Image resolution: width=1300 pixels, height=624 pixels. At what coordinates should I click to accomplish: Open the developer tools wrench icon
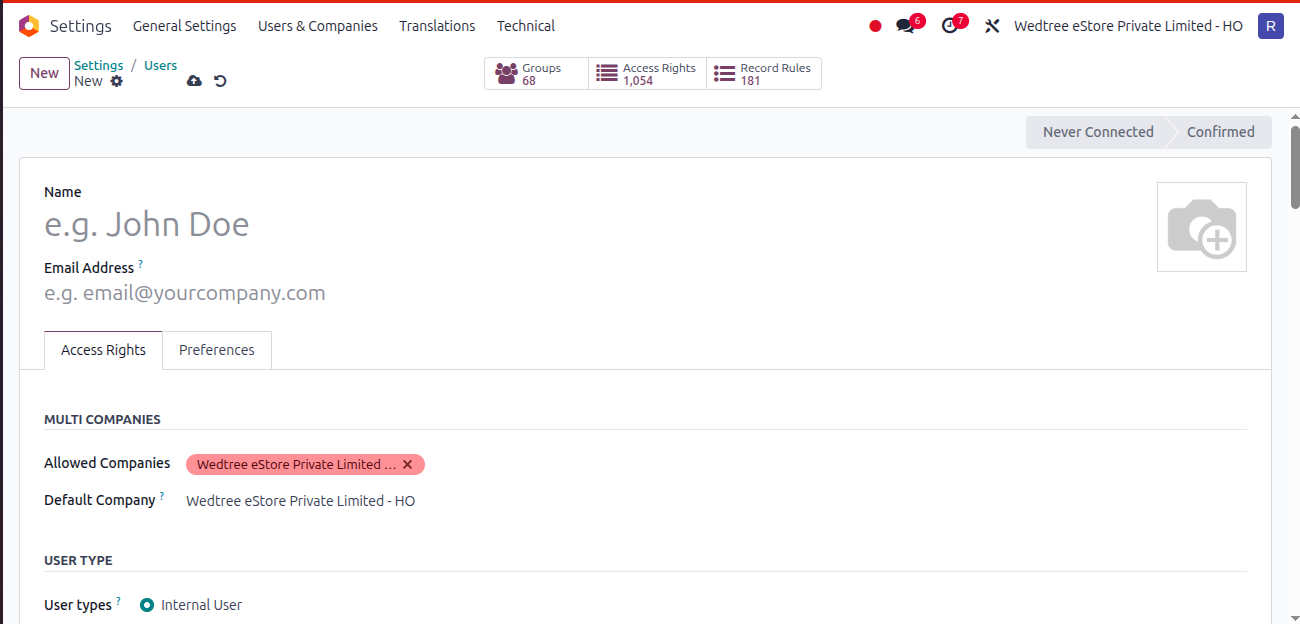[992, 26]
